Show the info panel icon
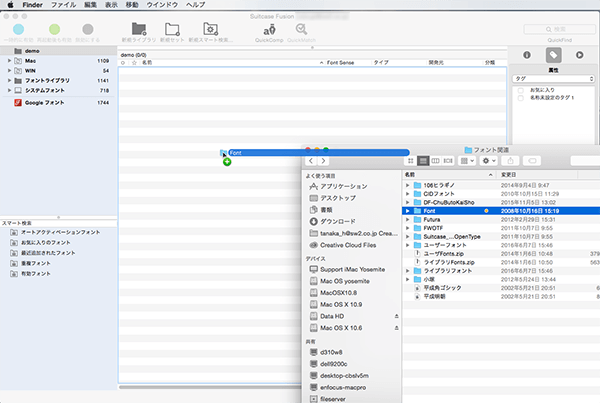The width and height of the screenshot is (600, 403). pyautogui.click(x=527, y=55)
